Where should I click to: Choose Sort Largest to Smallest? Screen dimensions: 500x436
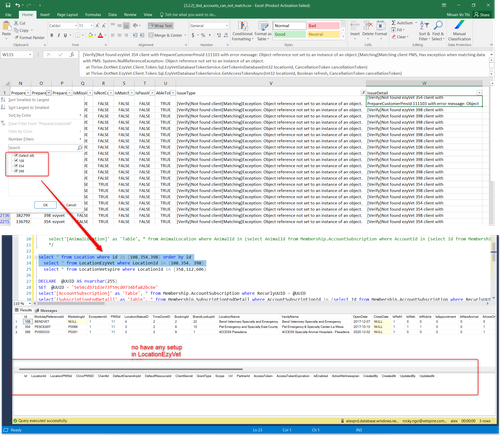[29, 107]
